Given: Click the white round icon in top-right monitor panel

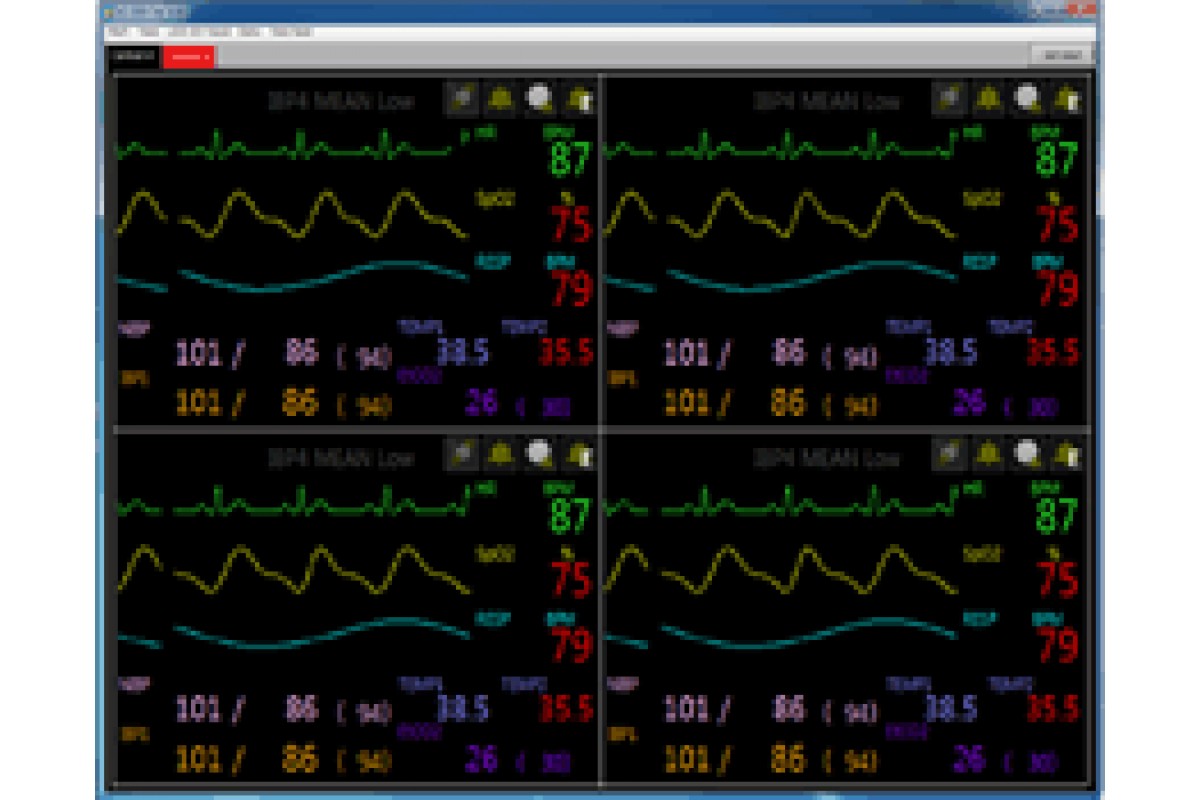Looking at the screenshot, I should [x=1027, y=98].
